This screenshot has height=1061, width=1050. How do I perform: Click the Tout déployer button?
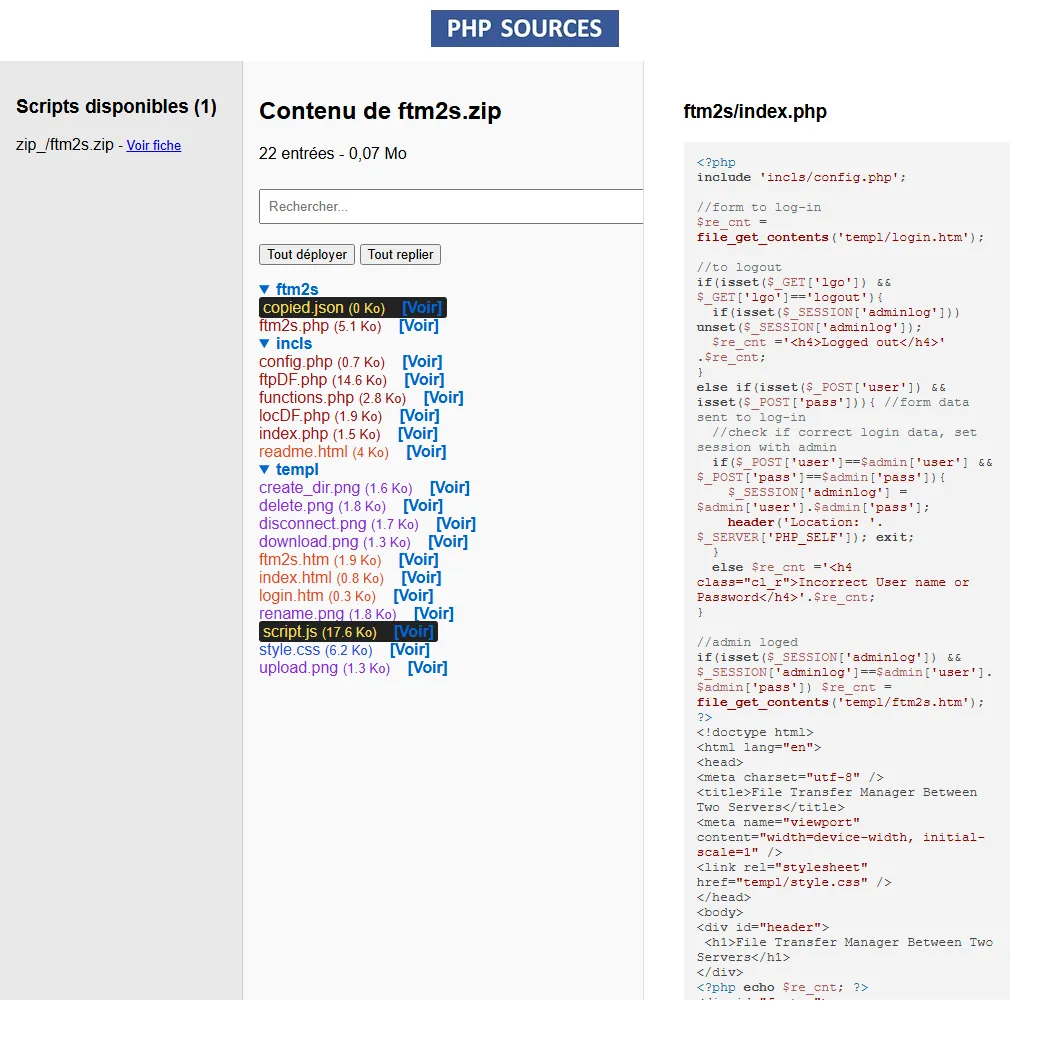pos(306,255)
